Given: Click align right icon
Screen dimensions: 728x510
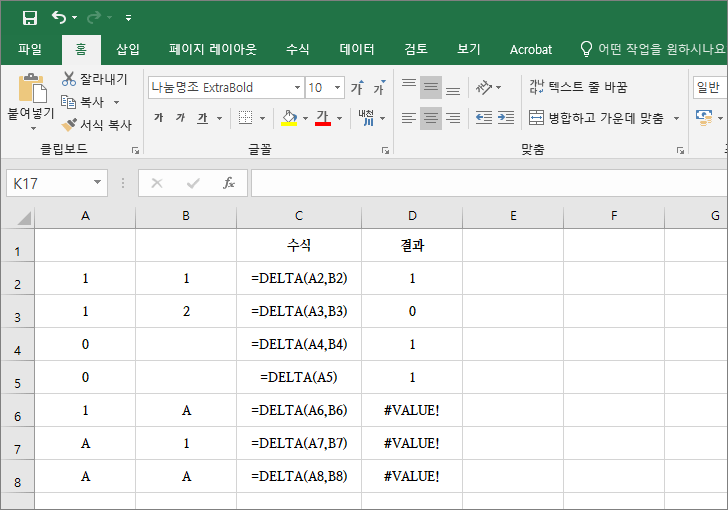Looking at the screenshot, I should [x=453, y=118].
